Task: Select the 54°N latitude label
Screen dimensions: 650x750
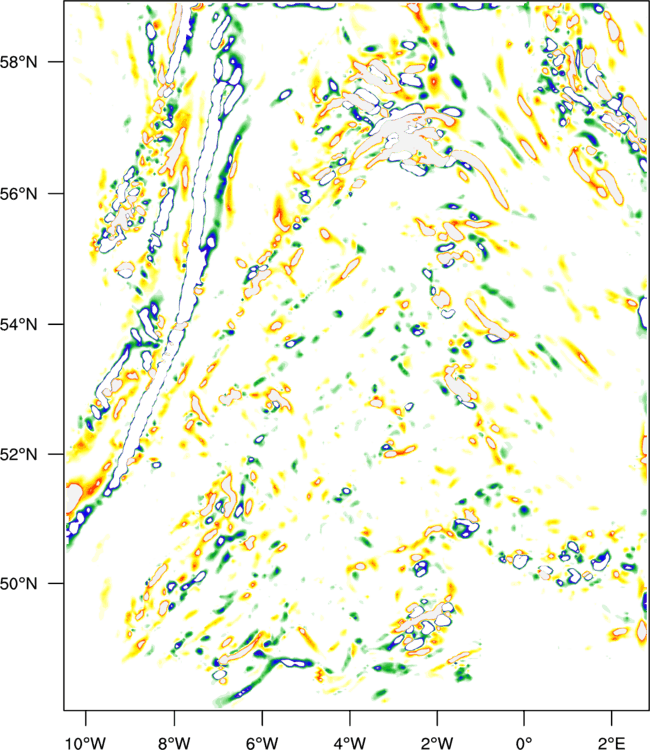Action: (x=19, y=324)
